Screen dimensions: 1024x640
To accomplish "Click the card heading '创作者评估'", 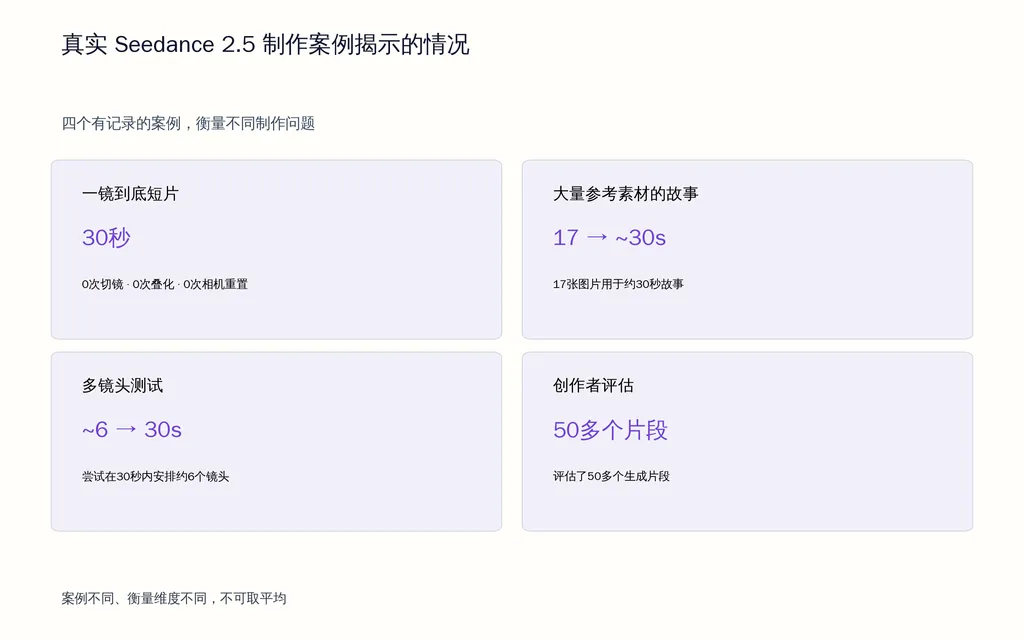I will tap(593, 386).
